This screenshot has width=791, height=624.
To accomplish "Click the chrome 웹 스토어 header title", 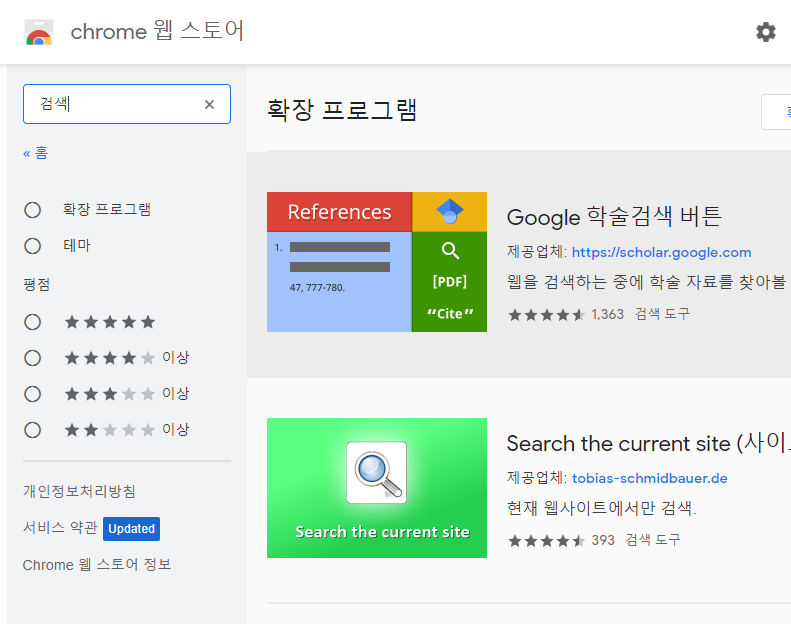I will pos(157,31).
